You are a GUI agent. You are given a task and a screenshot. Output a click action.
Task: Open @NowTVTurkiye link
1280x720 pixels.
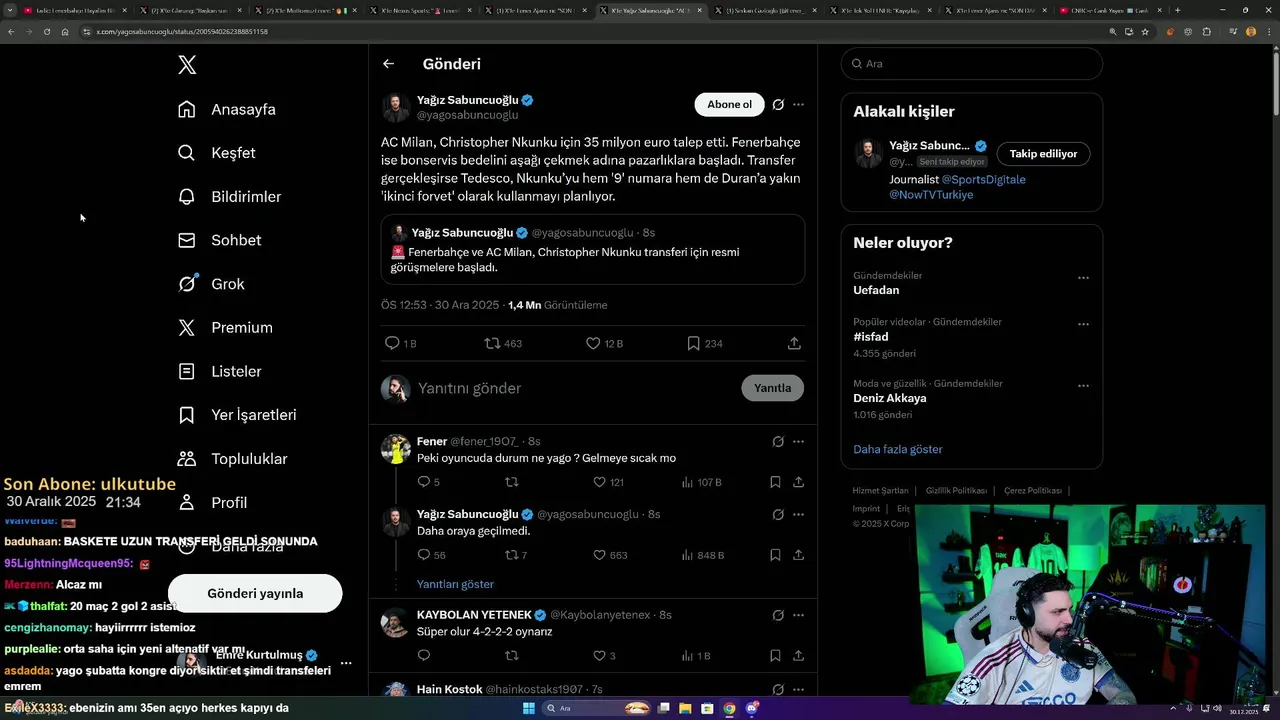[x=931, y=195]
